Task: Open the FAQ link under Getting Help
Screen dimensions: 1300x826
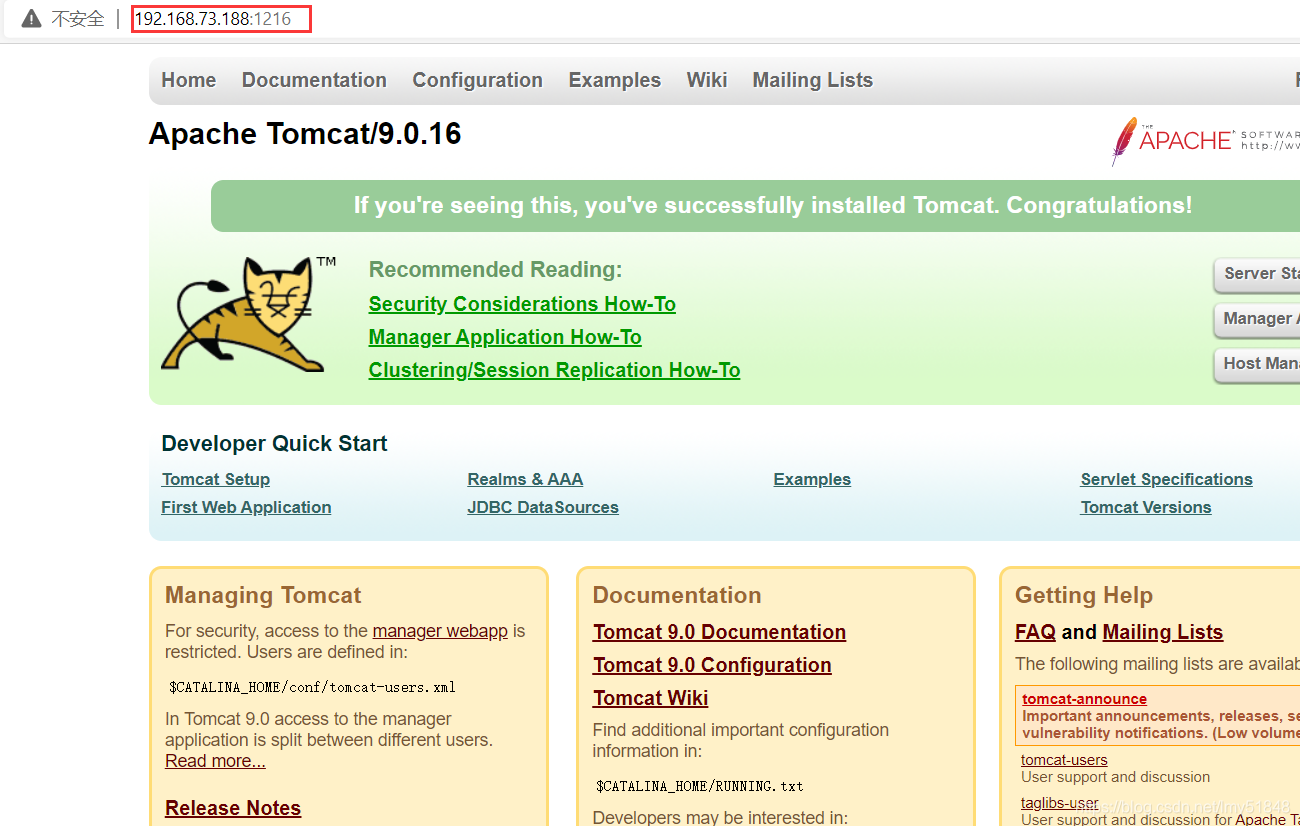Action: [x=1035, y=632]
